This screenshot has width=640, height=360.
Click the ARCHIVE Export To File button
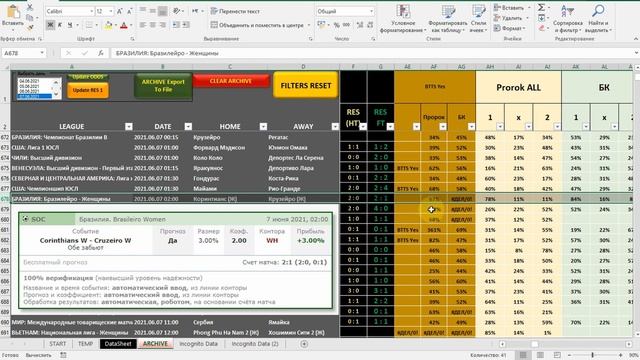[163, 86]
